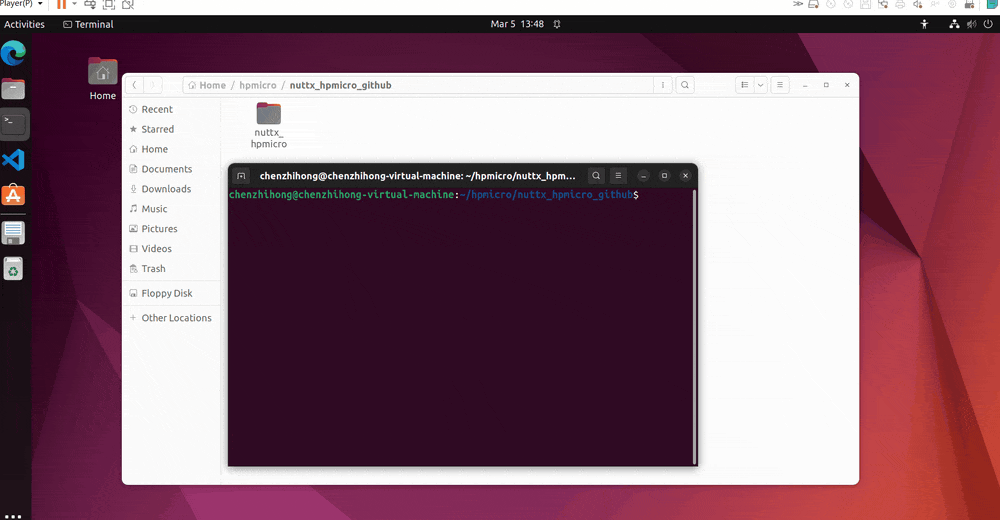Pause the VM with the Player pause button
Screen dimensions: 1000x520
pyautogui.click(x=61, y=4)
